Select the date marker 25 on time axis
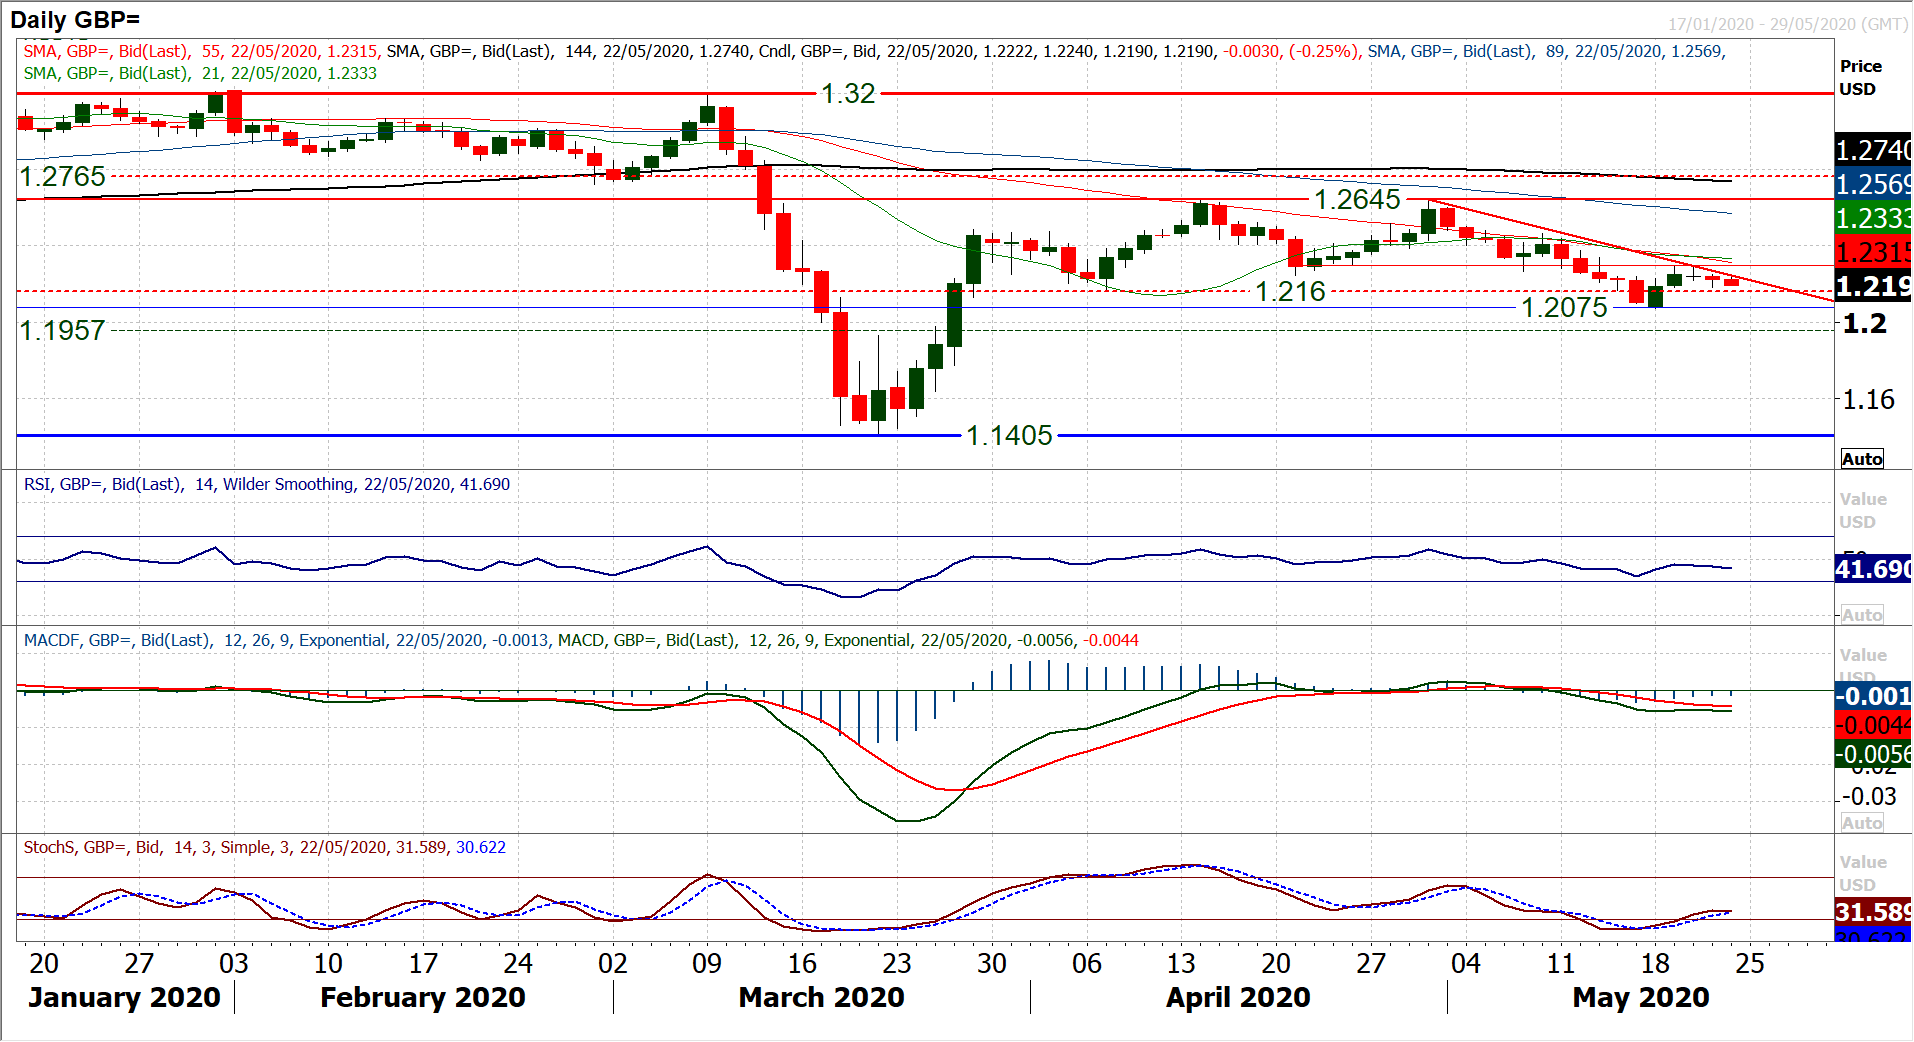1914x1042 pixels. point(1749,964)
